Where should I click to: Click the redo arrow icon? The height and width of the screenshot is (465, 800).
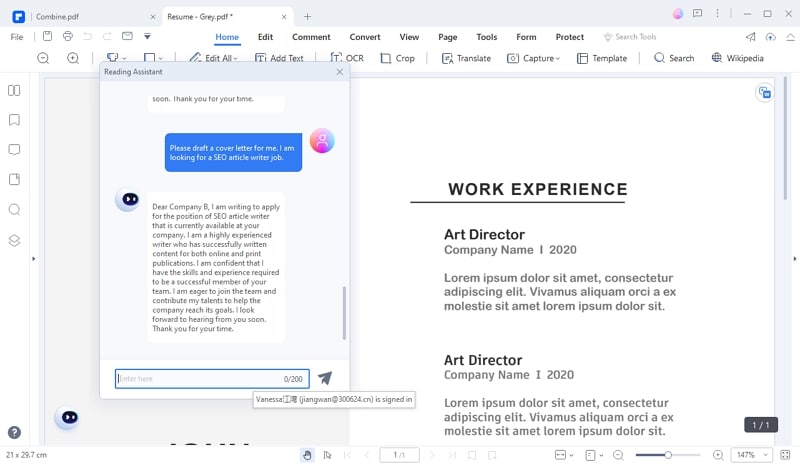(107, 36)
